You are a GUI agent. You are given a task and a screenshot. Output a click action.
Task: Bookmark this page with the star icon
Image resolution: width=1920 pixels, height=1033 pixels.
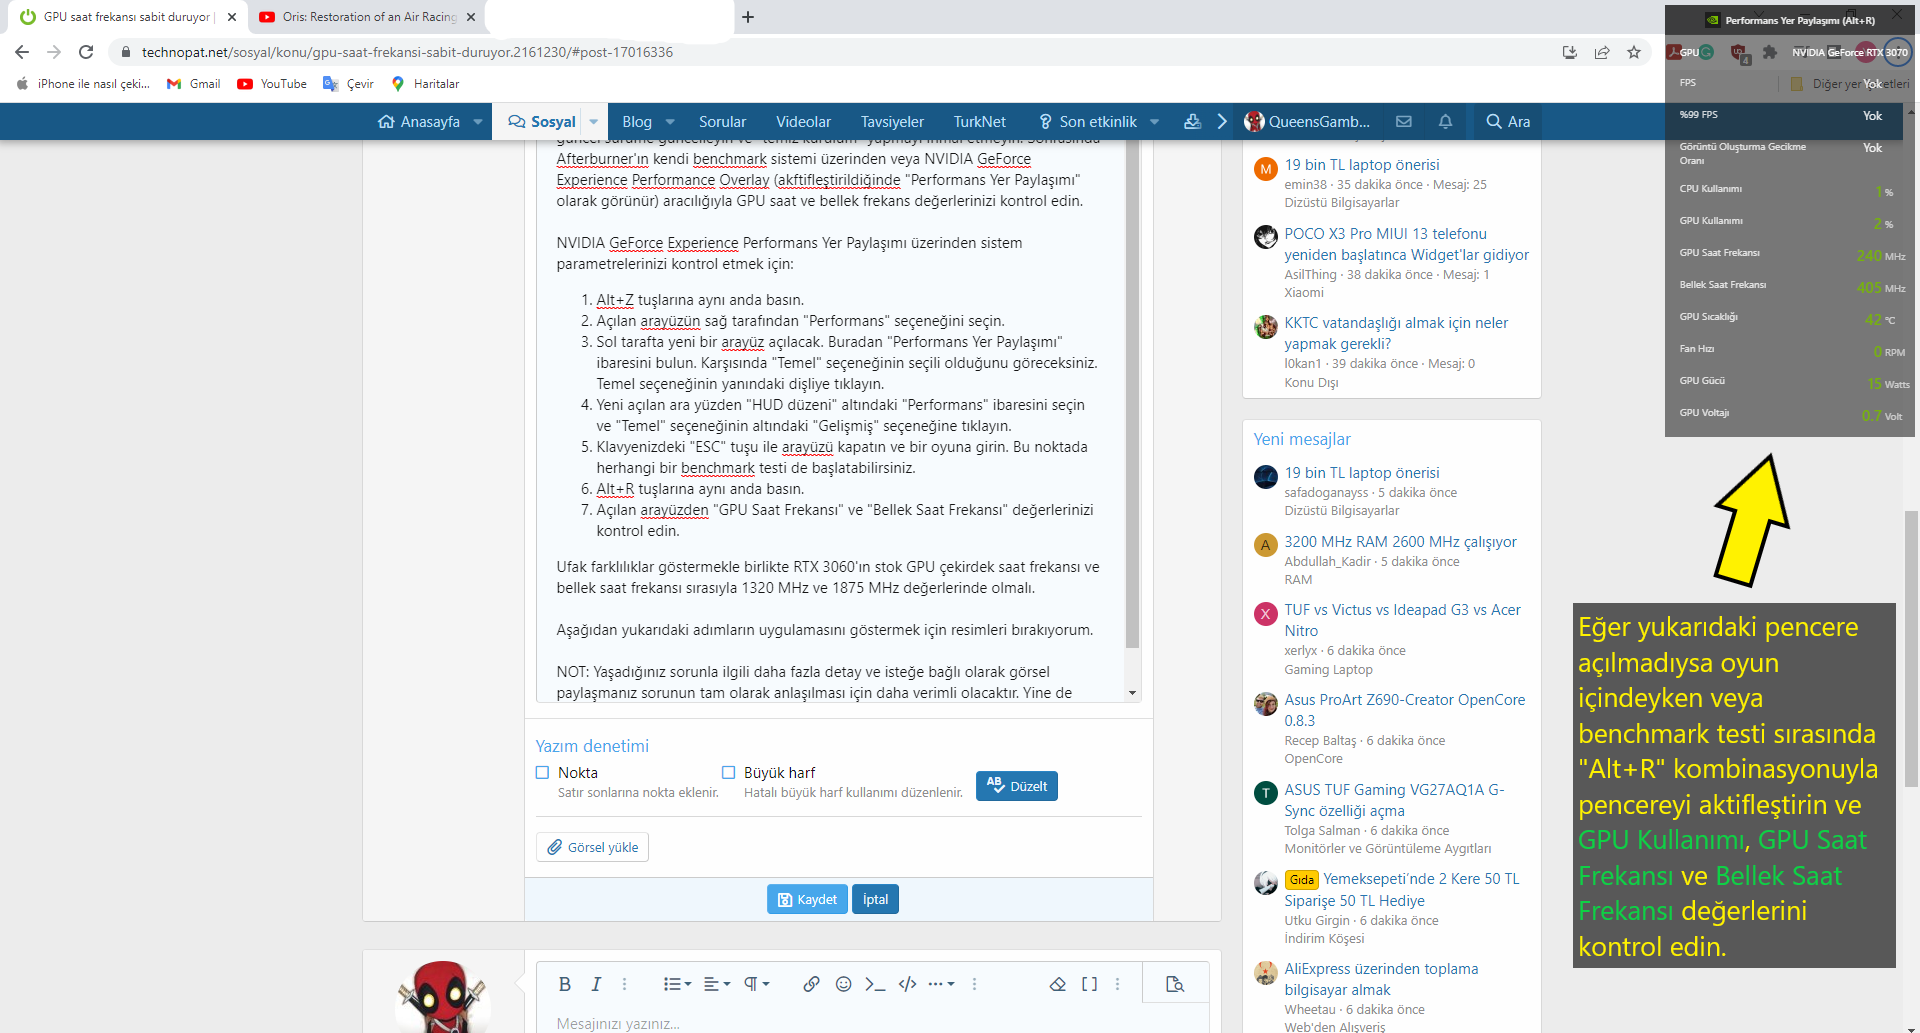coord(1634,52)
